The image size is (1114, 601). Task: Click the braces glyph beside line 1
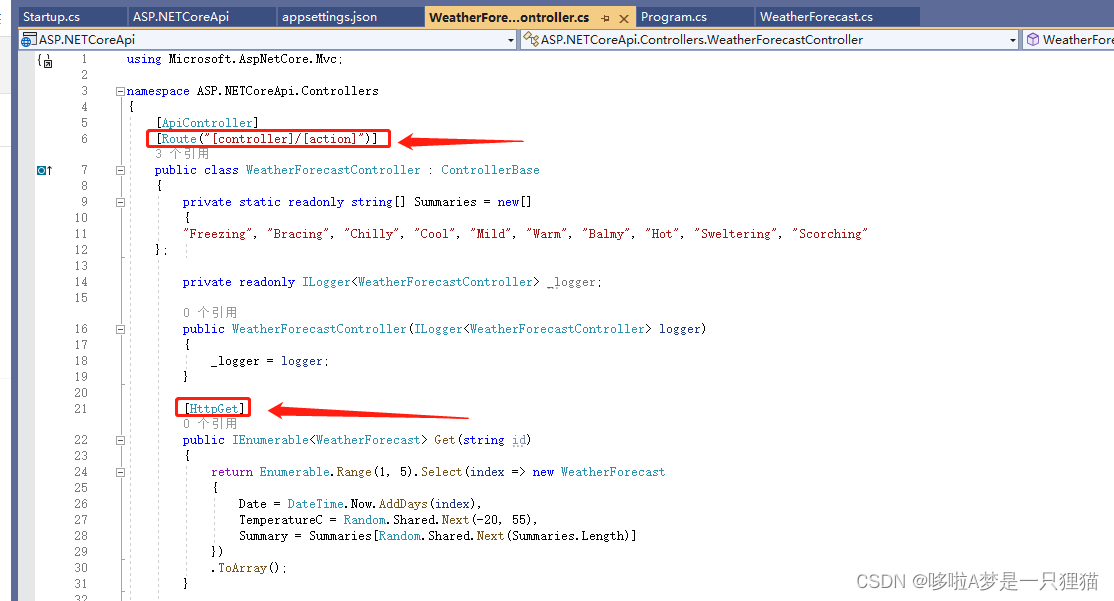(44, 61)
